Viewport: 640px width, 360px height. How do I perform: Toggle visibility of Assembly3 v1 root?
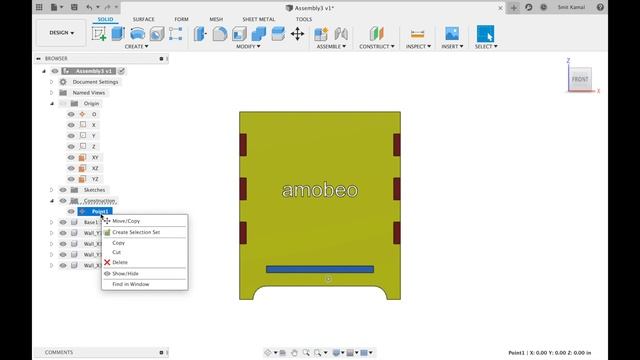coord(55,71)
